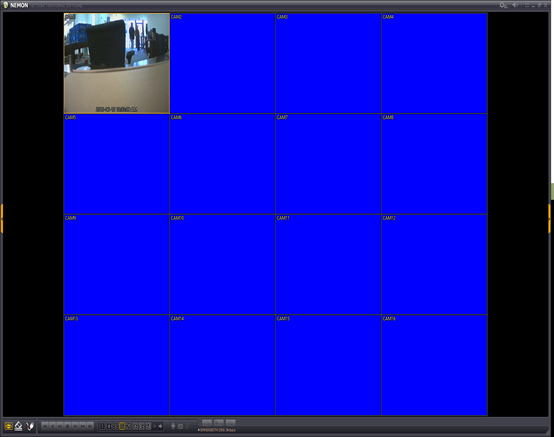
Task: Jump to the end with last playback button
Action: coord(90,426)
